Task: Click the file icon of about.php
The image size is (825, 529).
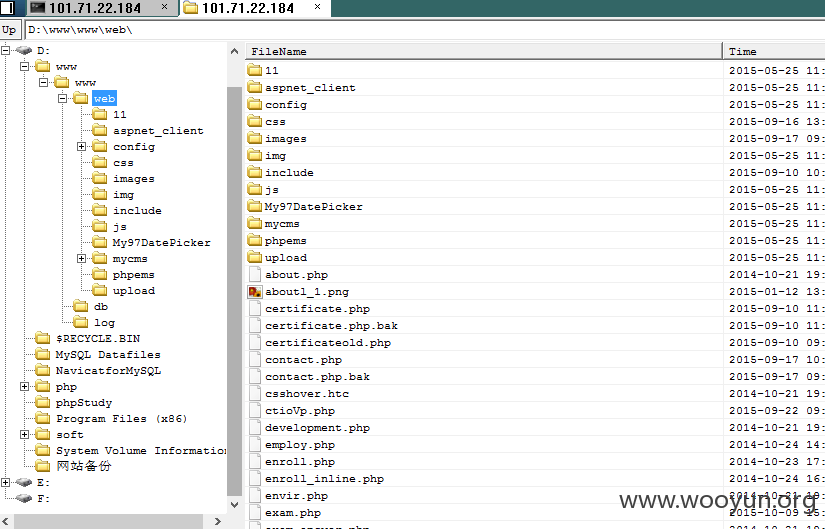Action: tap(255, 274)
